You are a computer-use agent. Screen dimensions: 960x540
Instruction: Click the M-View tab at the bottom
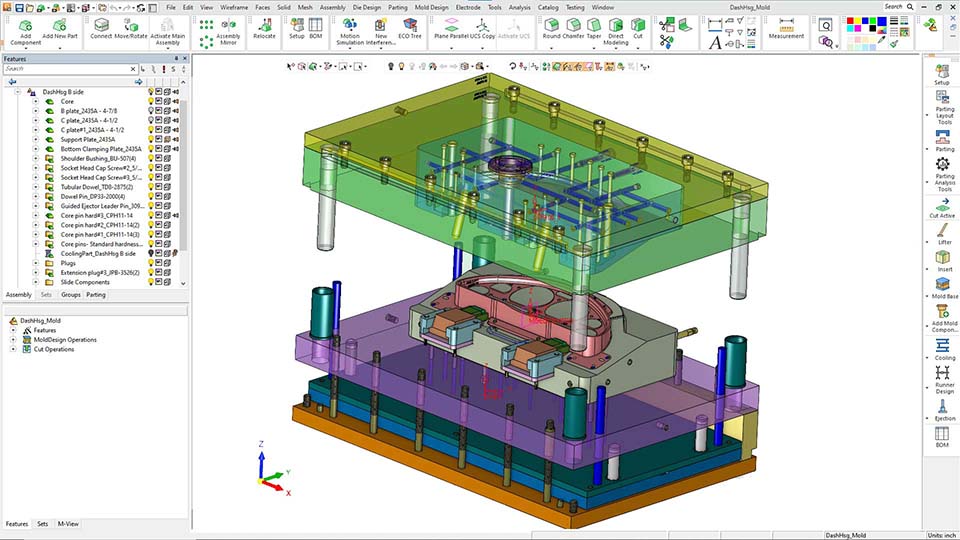pyautogui.click(x=68, y=524)
